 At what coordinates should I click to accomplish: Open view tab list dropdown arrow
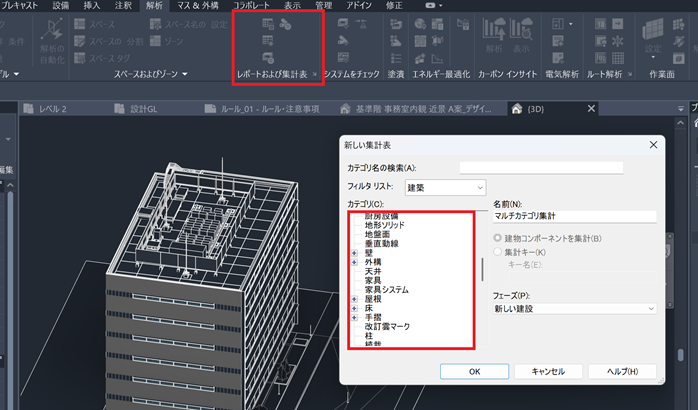pos(680,109)
